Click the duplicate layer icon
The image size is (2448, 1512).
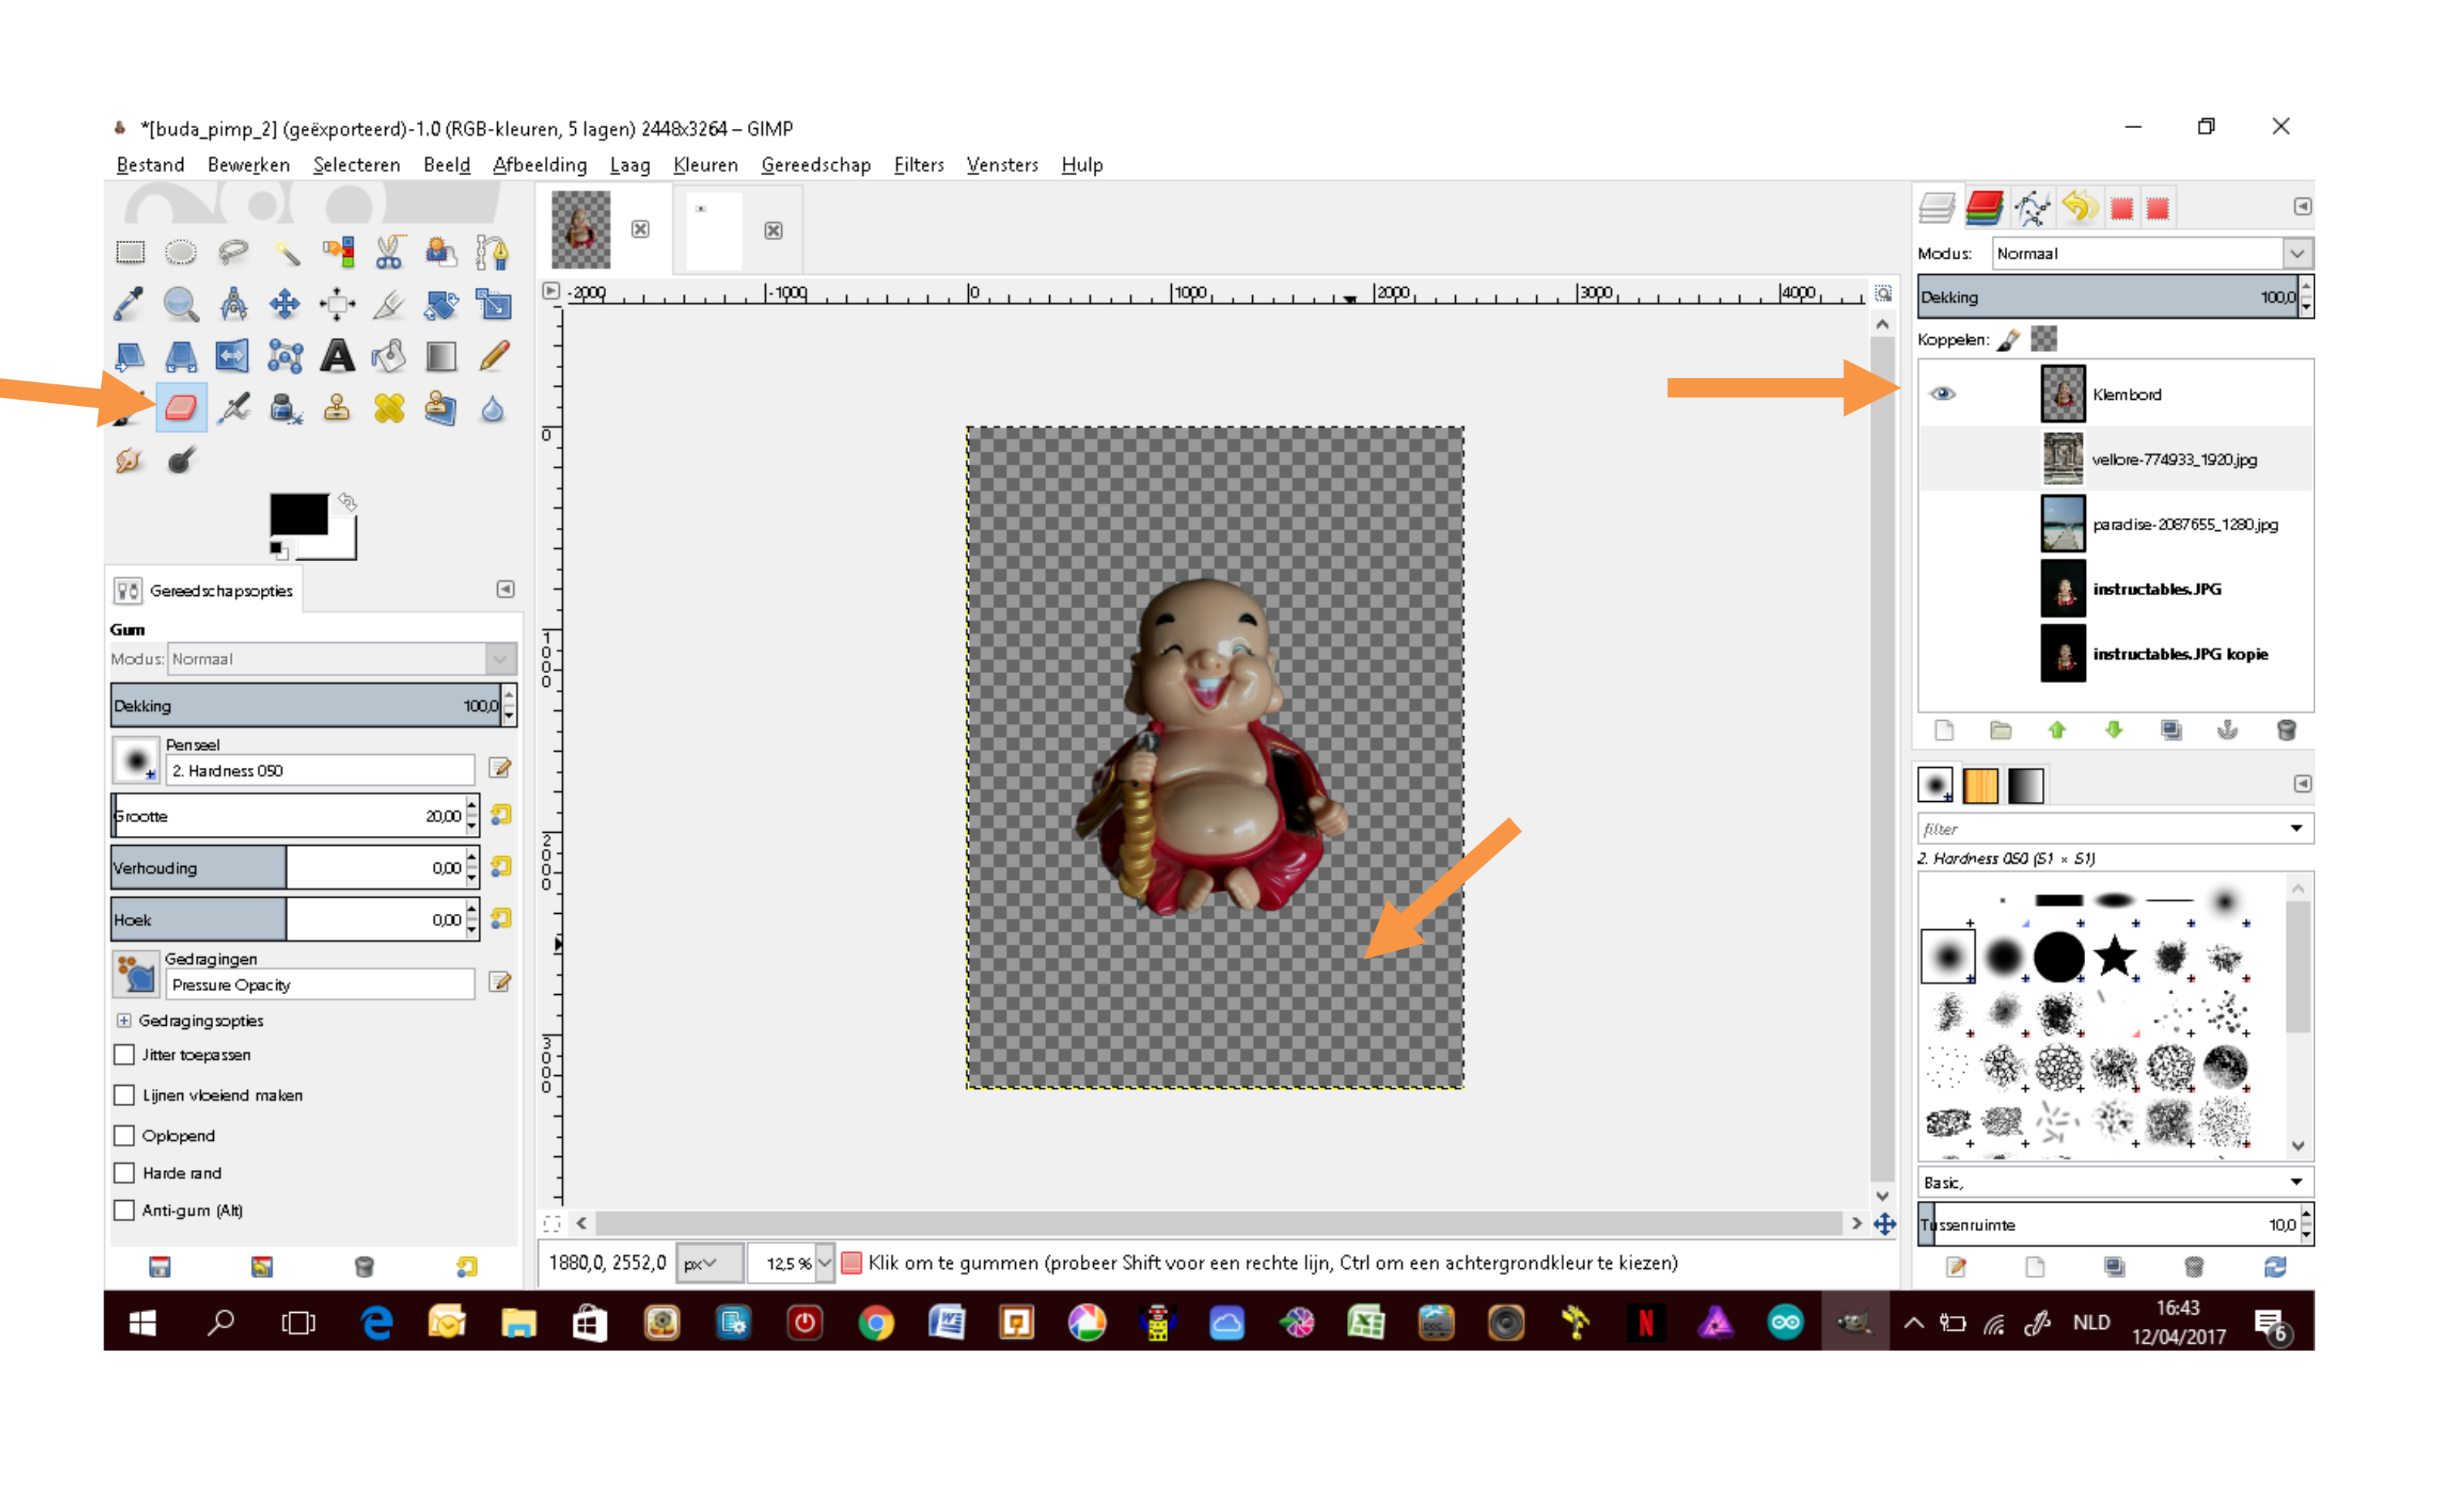[x=2170, y=730]
